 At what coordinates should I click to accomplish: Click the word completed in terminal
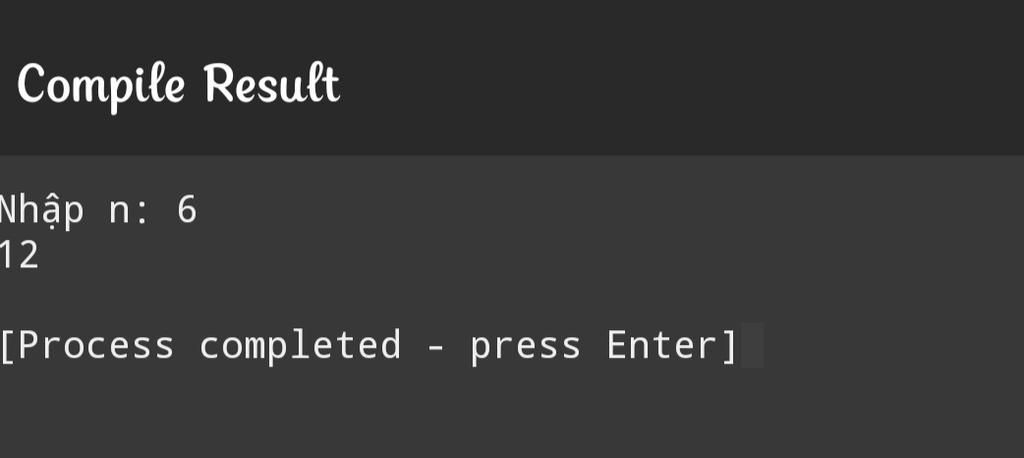[300, 346]
